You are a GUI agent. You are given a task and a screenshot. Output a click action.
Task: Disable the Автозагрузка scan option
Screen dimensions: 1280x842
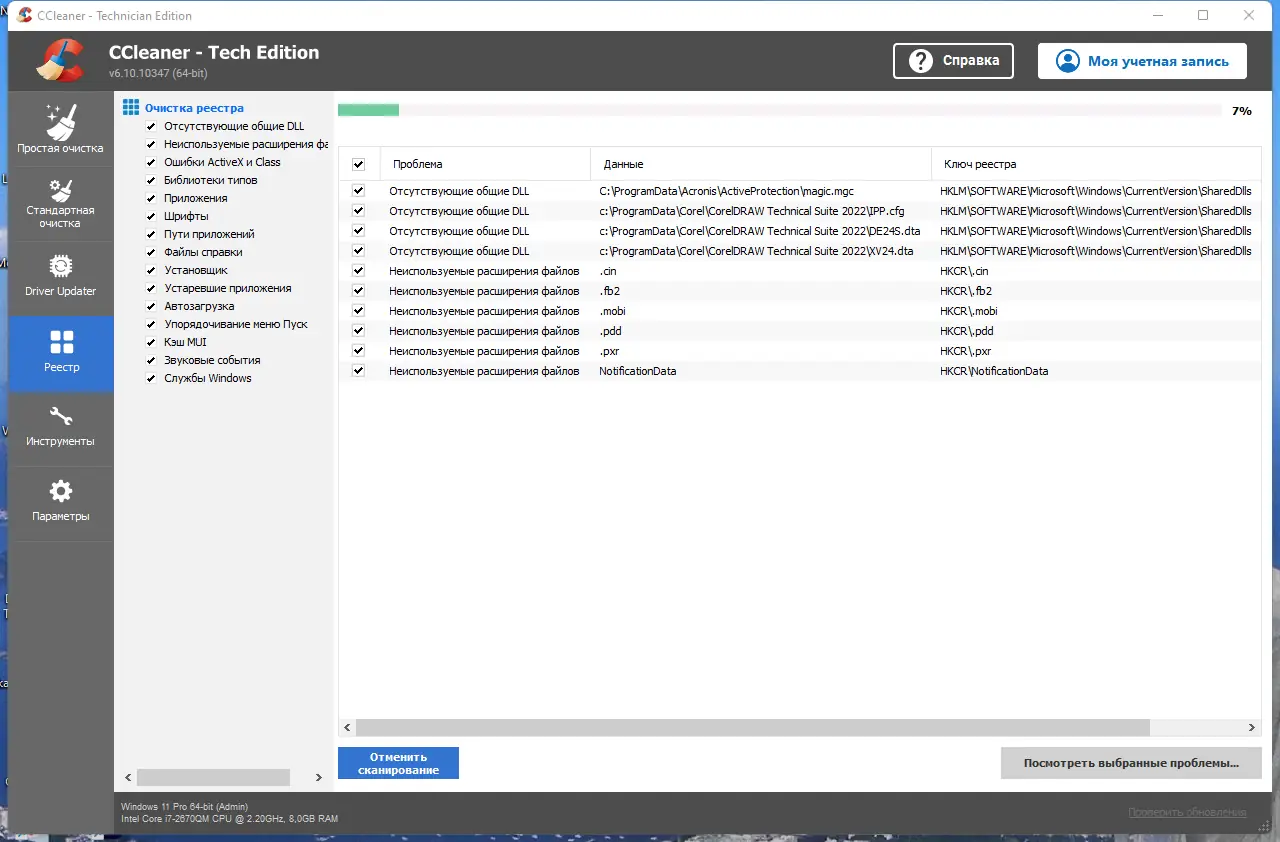pos(150,305)
